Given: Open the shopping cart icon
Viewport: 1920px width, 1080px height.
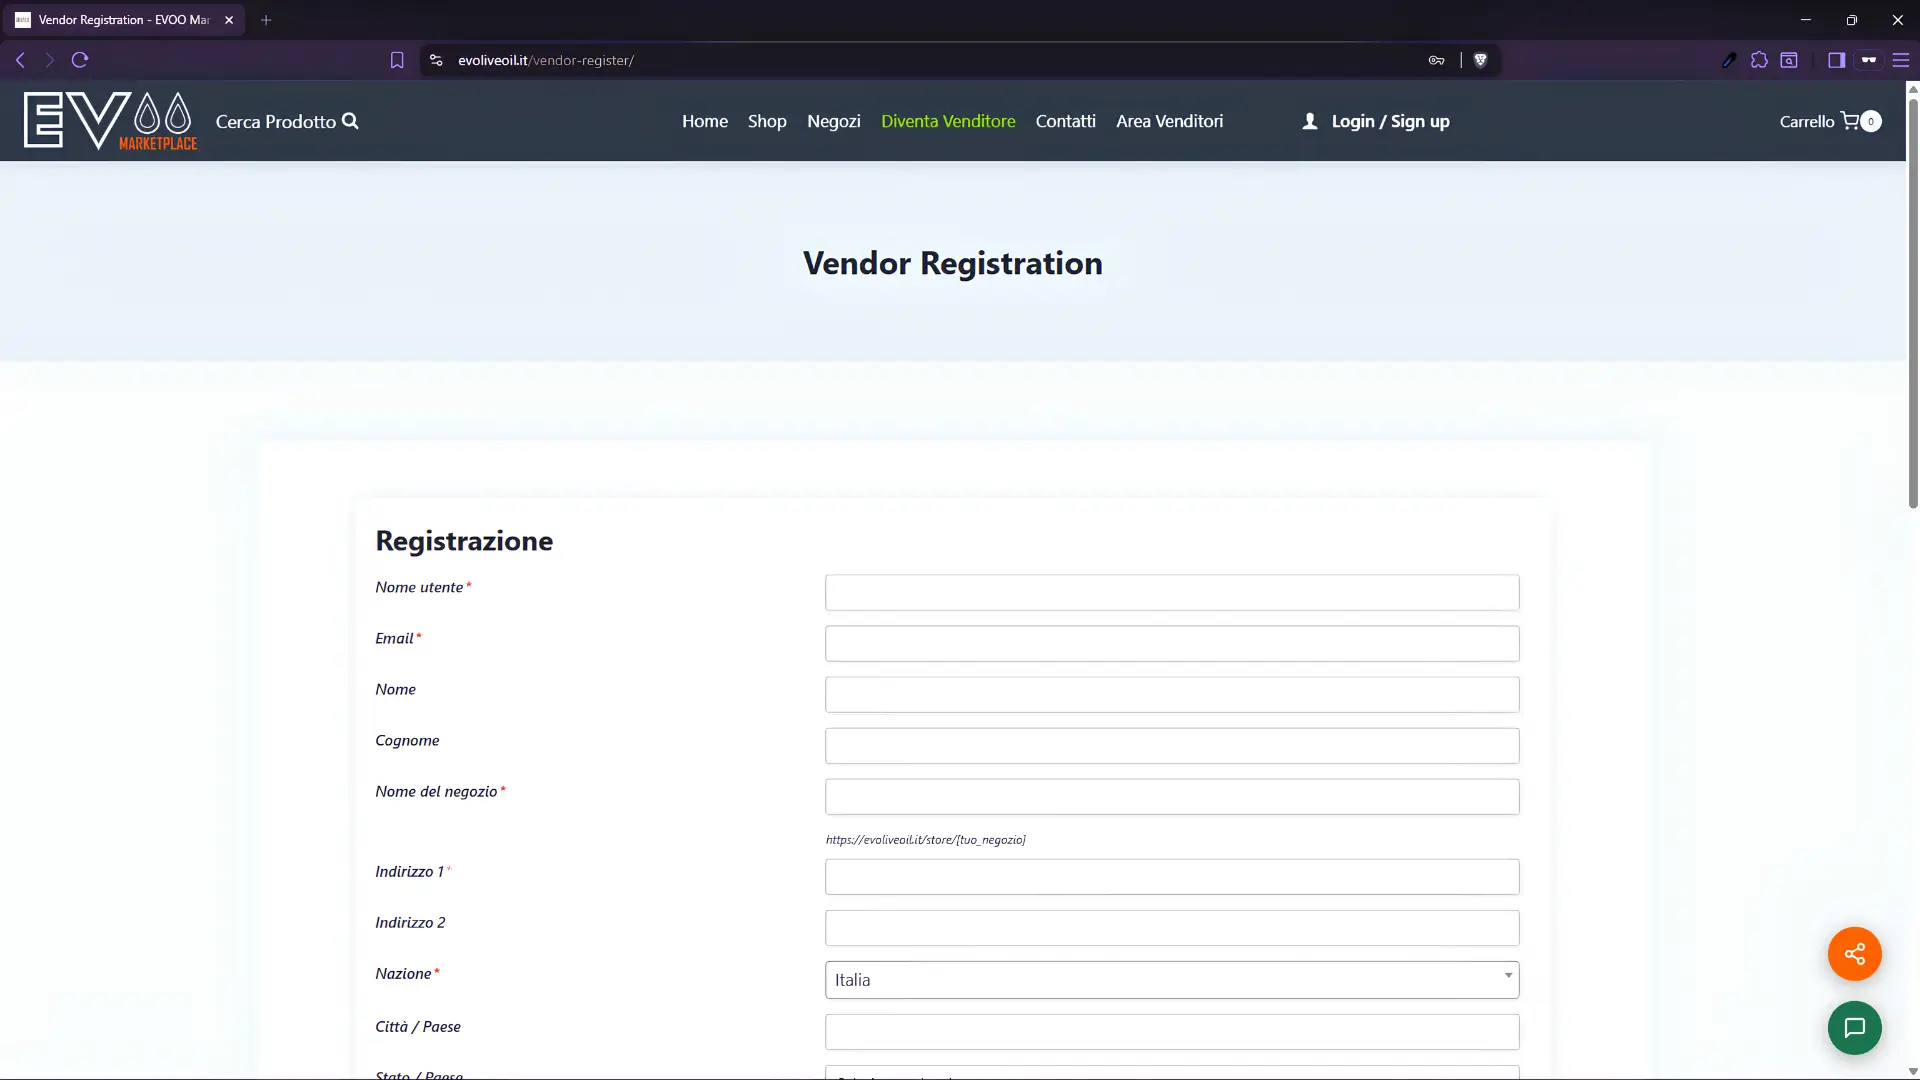Looking at the screenshot, I should click(x=1850, y=121).
